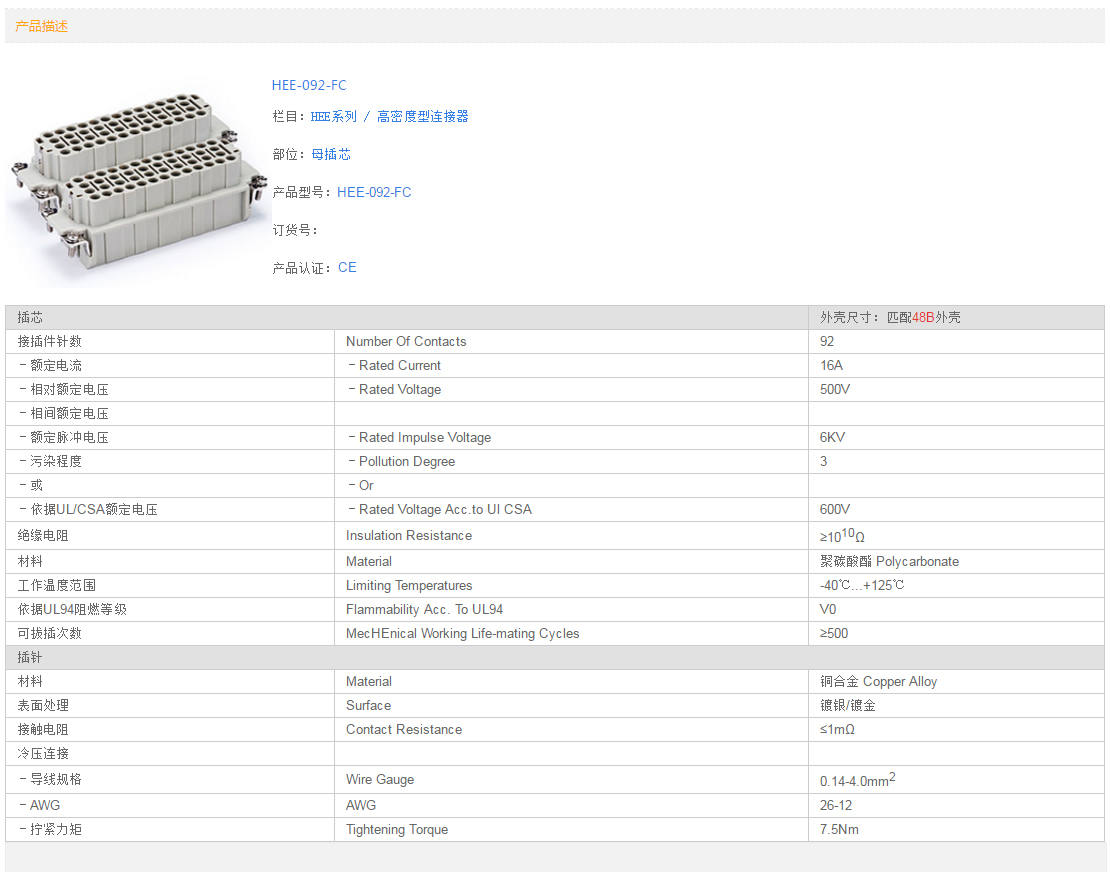Select the 7.5Nm tightening torque value
The image size is (1110, 878).
(x=839, y=829)
